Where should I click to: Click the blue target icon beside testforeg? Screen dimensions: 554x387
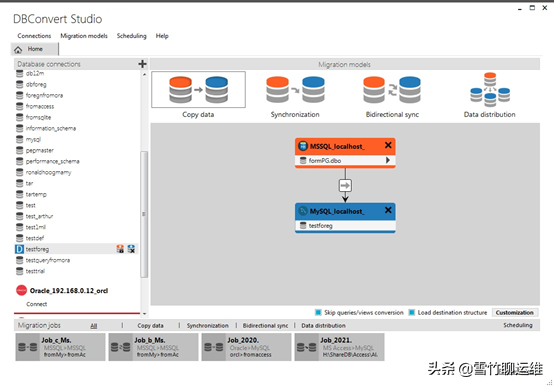pos(131,249)
